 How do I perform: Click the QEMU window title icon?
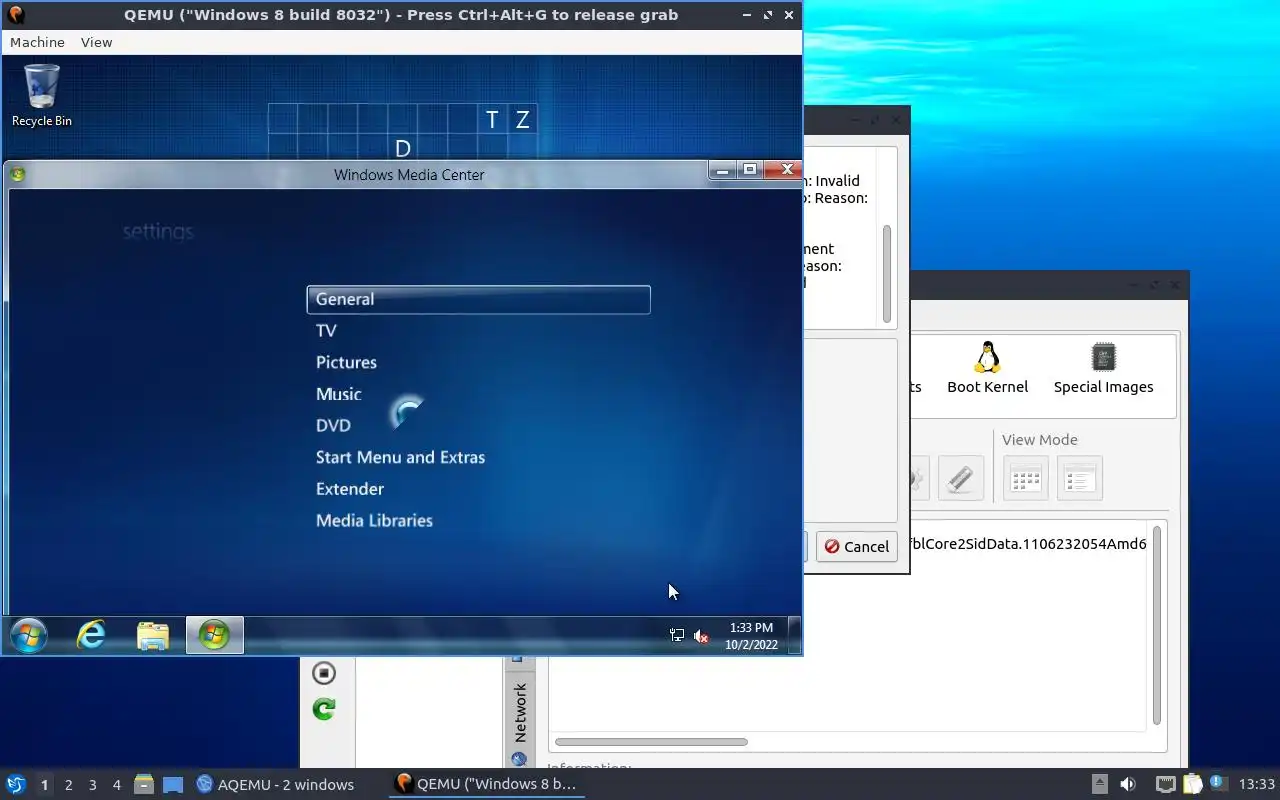click(15, 14)
